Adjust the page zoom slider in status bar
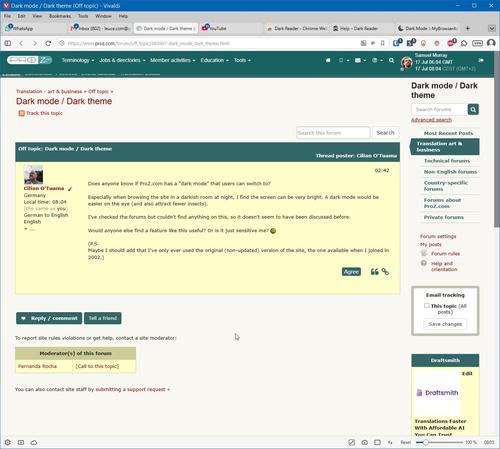The width and height of the screenshot is (500, 449). (x=440, y=442)
